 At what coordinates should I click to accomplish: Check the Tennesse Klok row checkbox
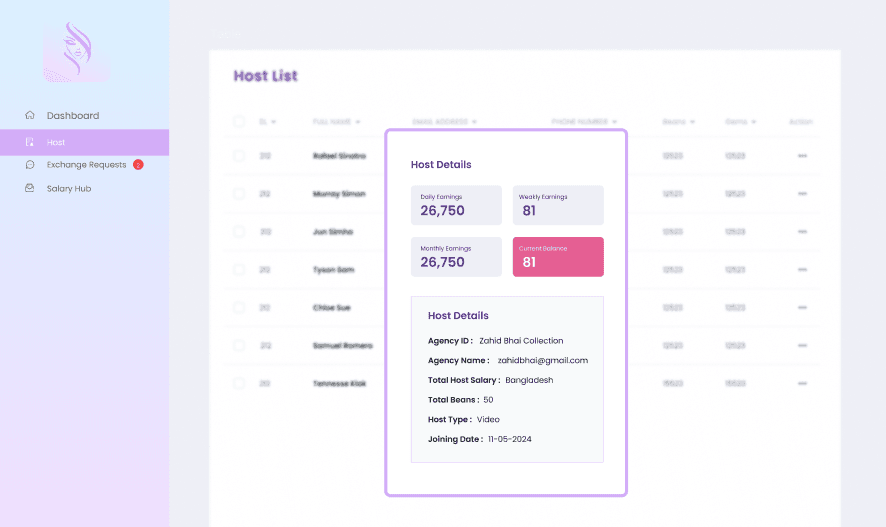click(x=239, y=383)
